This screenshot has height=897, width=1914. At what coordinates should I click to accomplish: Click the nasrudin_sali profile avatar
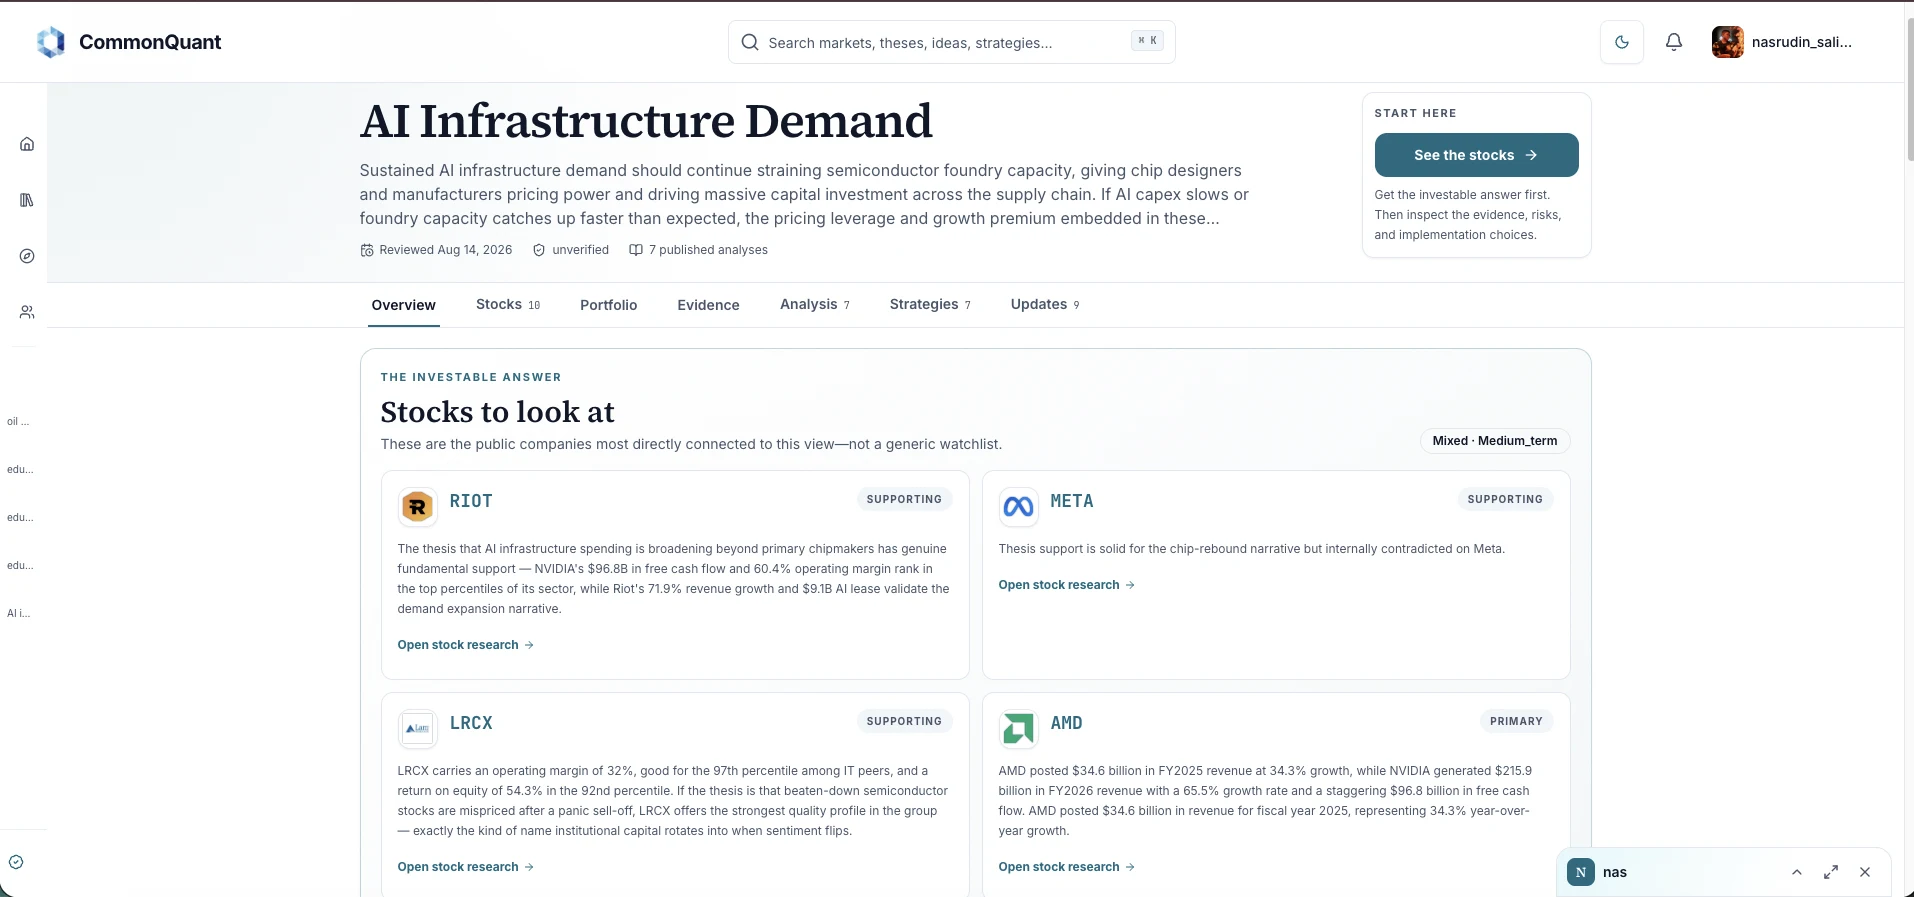(1728, 42)
